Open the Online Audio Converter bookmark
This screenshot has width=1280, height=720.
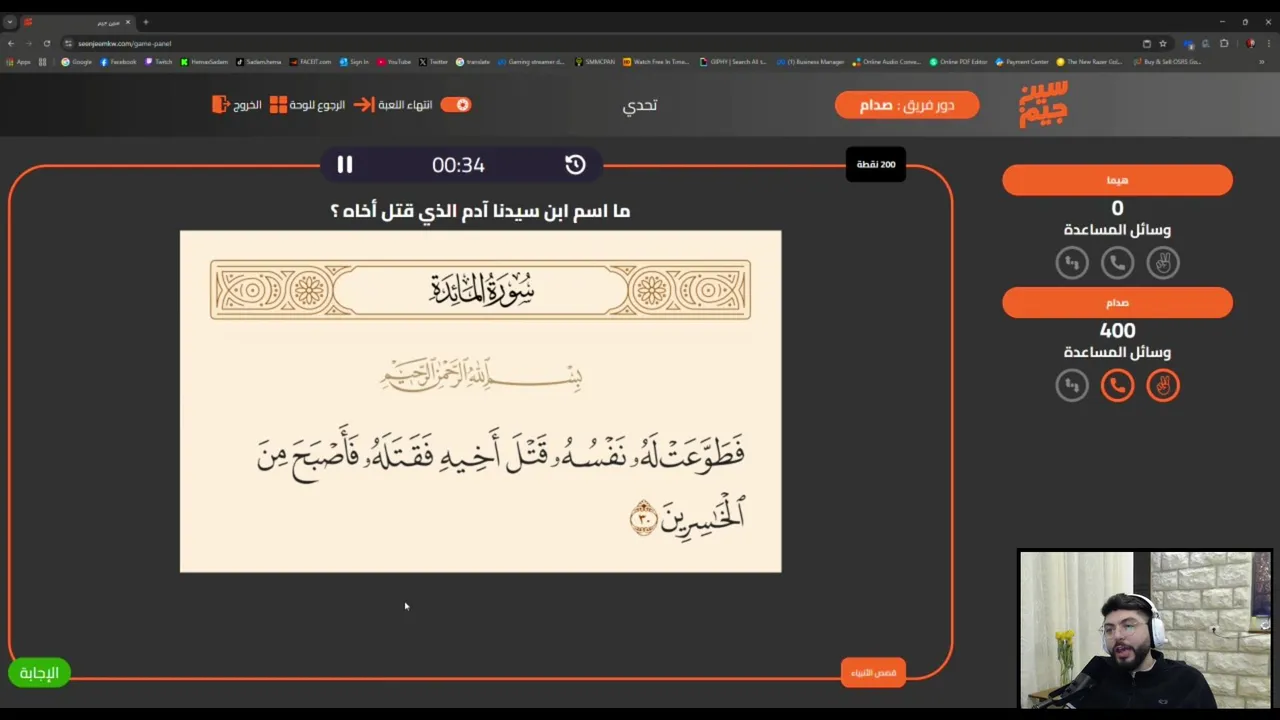tap(887, 62)
